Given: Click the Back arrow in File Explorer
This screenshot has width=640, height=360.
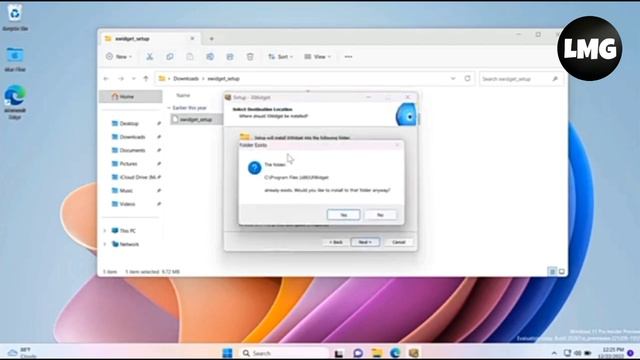Looking at the screenshot, I should [106, 78].
